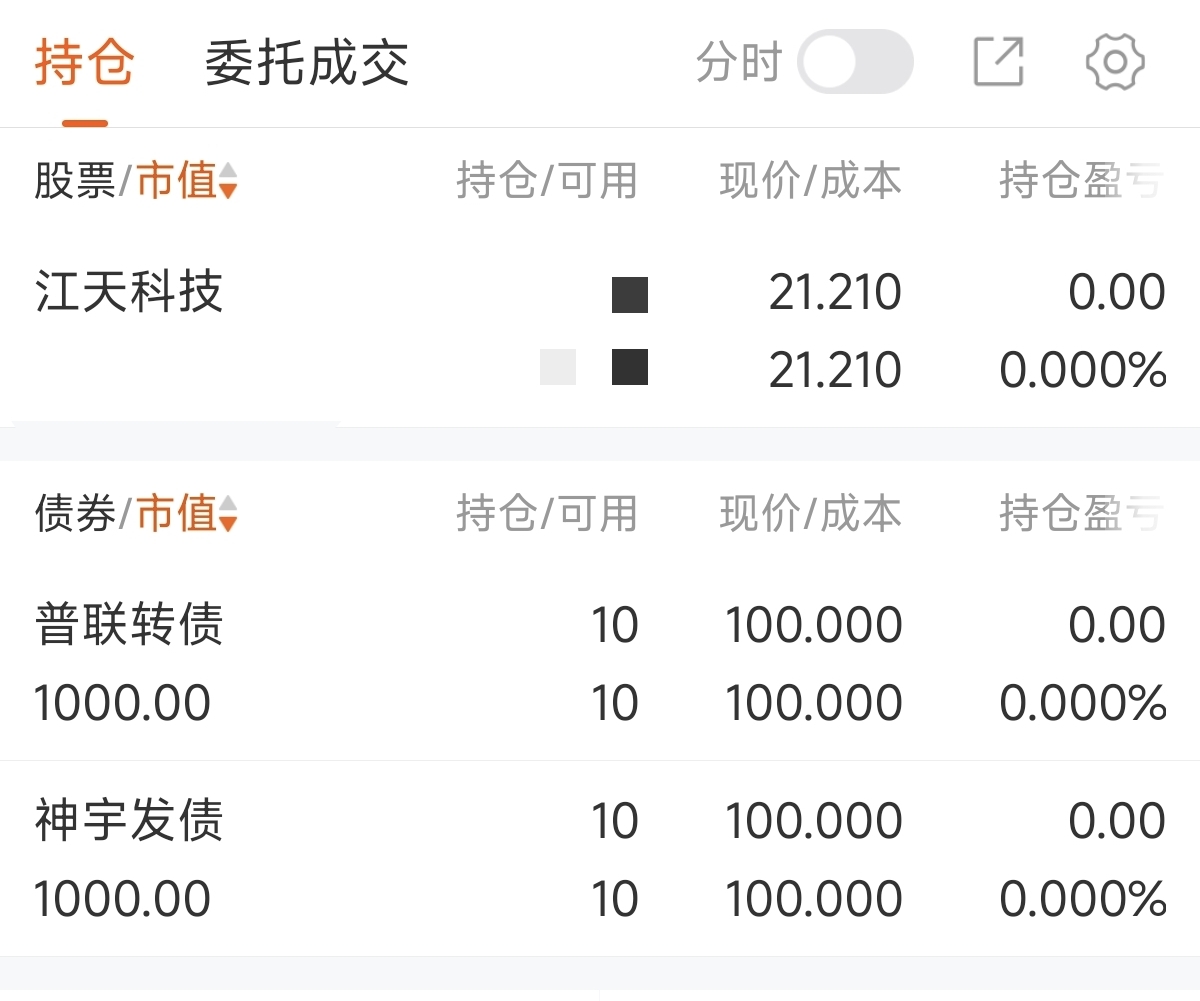Click bond section 持仓盈亏 column header
This screenshot has width=1200, height=1001.
coord(1082,514)
